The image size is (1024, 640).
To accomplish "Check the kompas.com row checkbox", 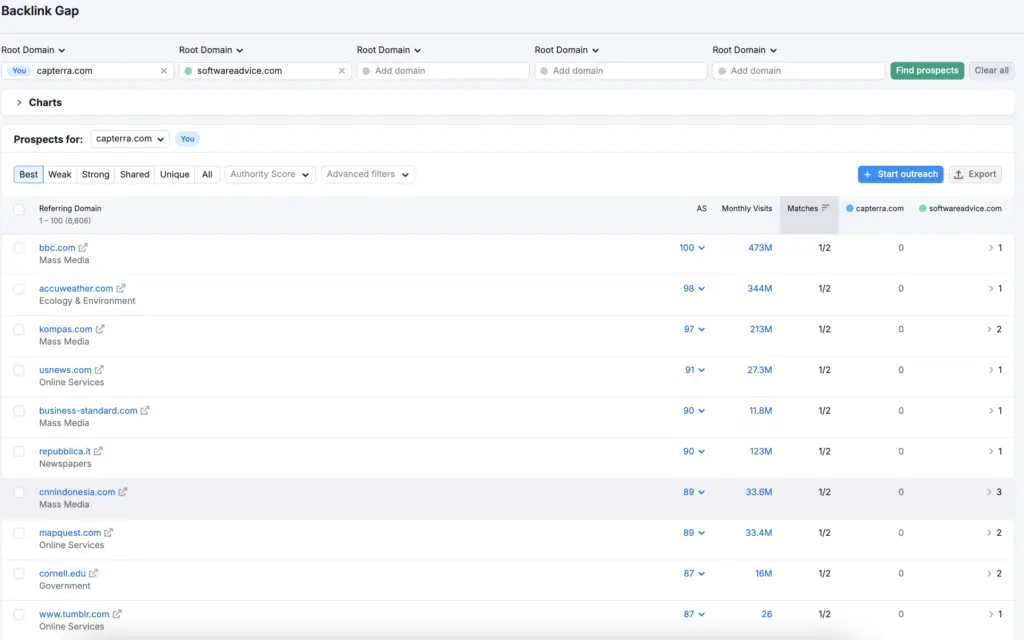I will [x=19, y=330].
